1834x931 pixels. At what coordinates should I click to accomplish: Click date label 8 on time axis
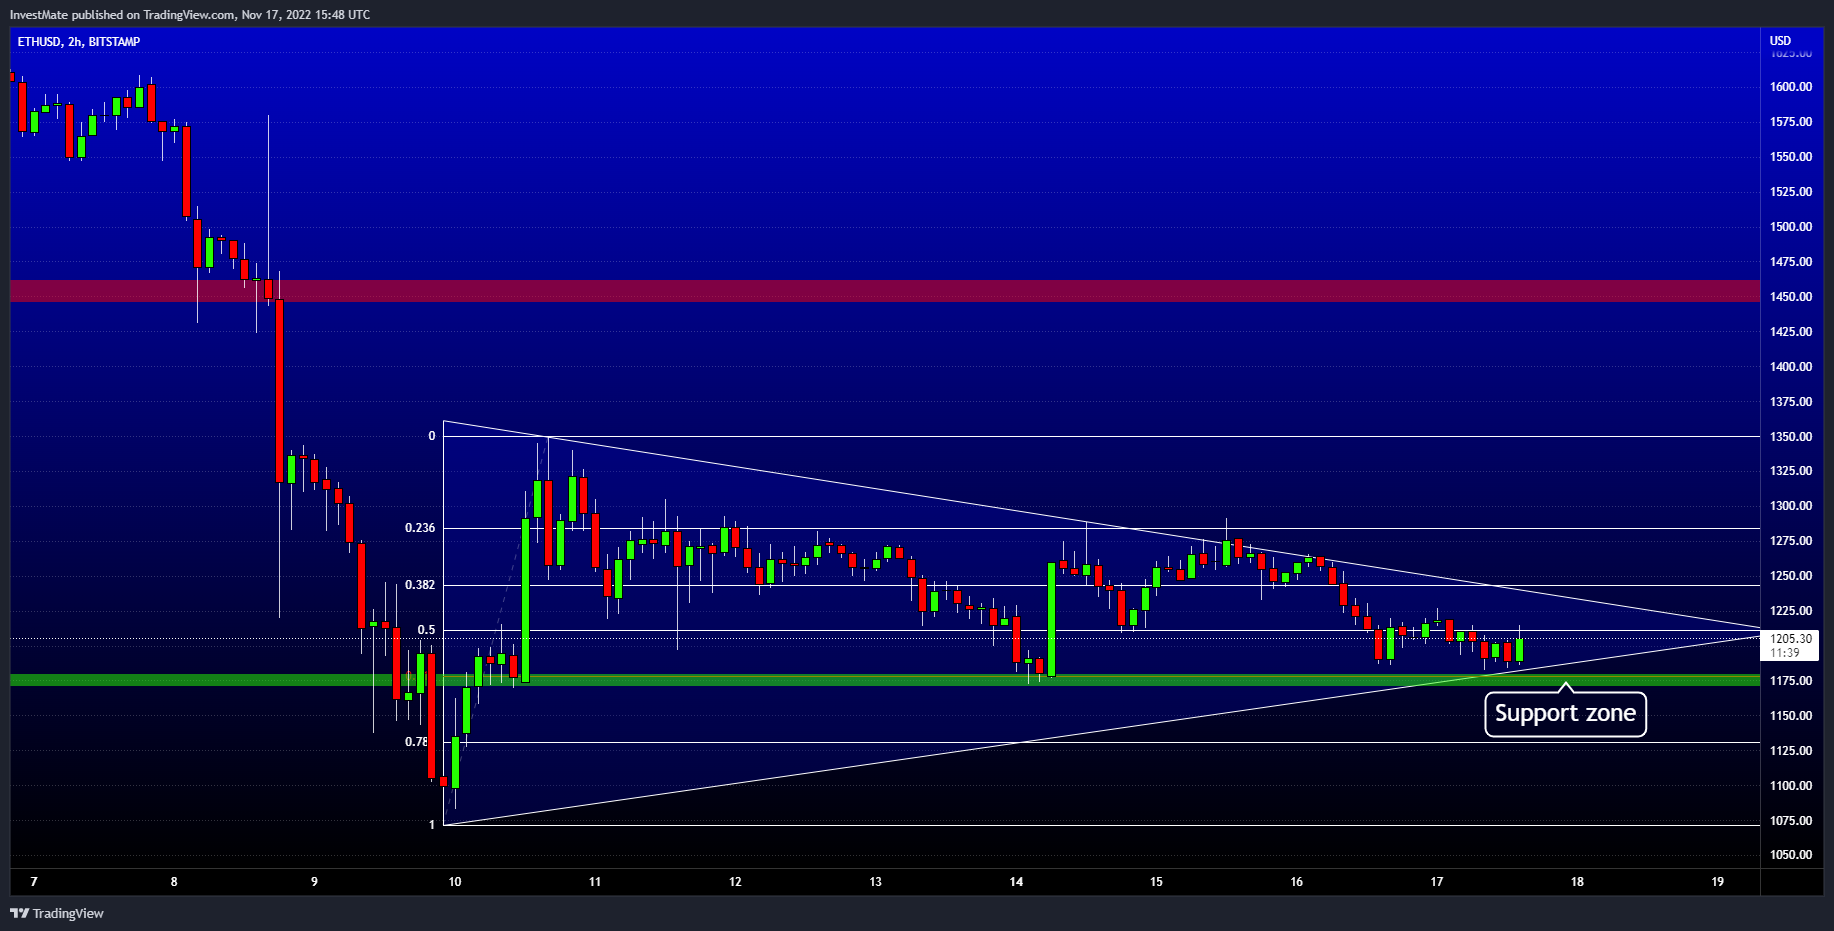(x=174, y=882)
